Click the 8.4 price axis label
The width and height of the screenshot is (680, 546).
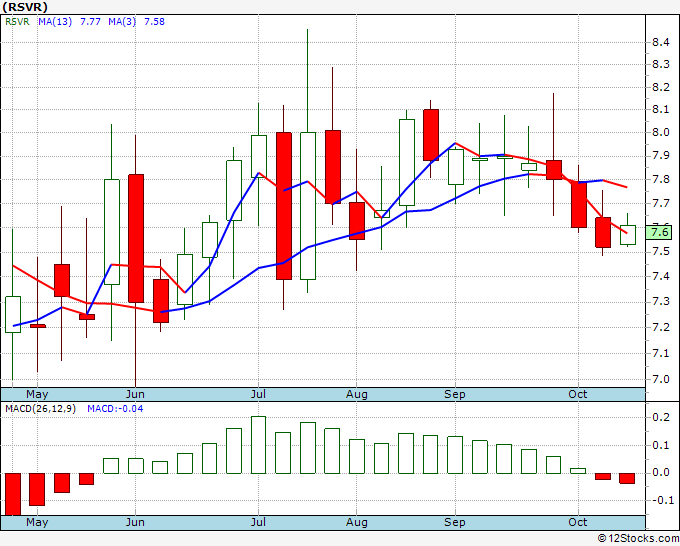pos(660,42)
